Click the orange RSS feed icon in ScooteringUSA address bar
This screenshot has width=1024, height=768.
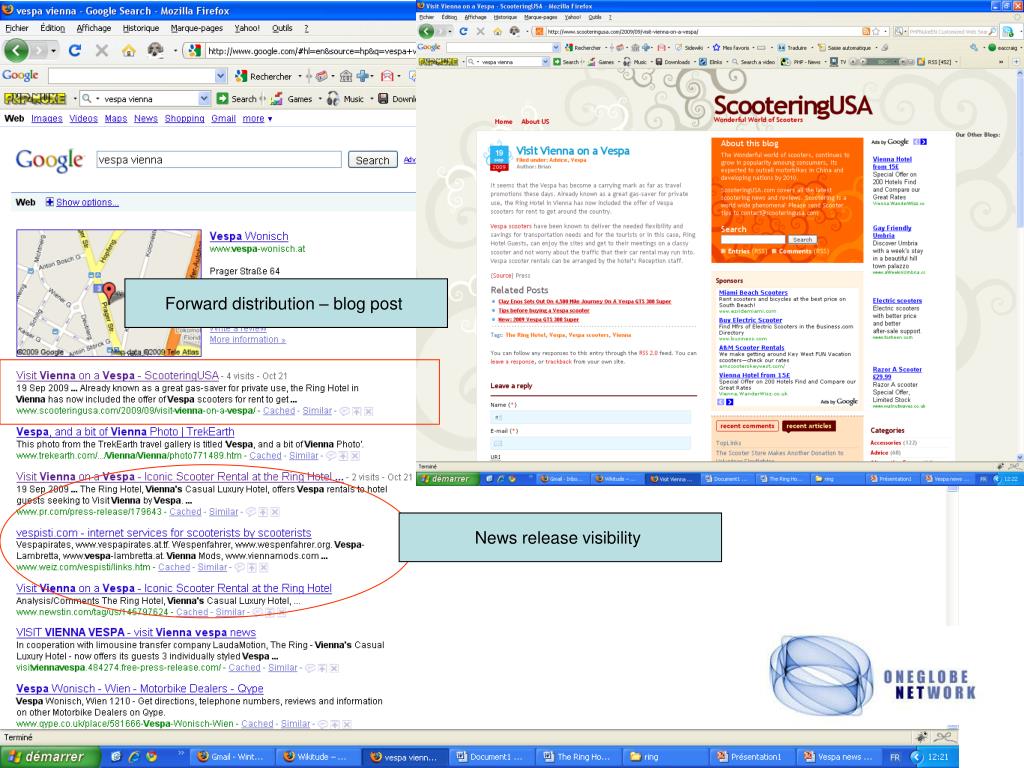866,31
